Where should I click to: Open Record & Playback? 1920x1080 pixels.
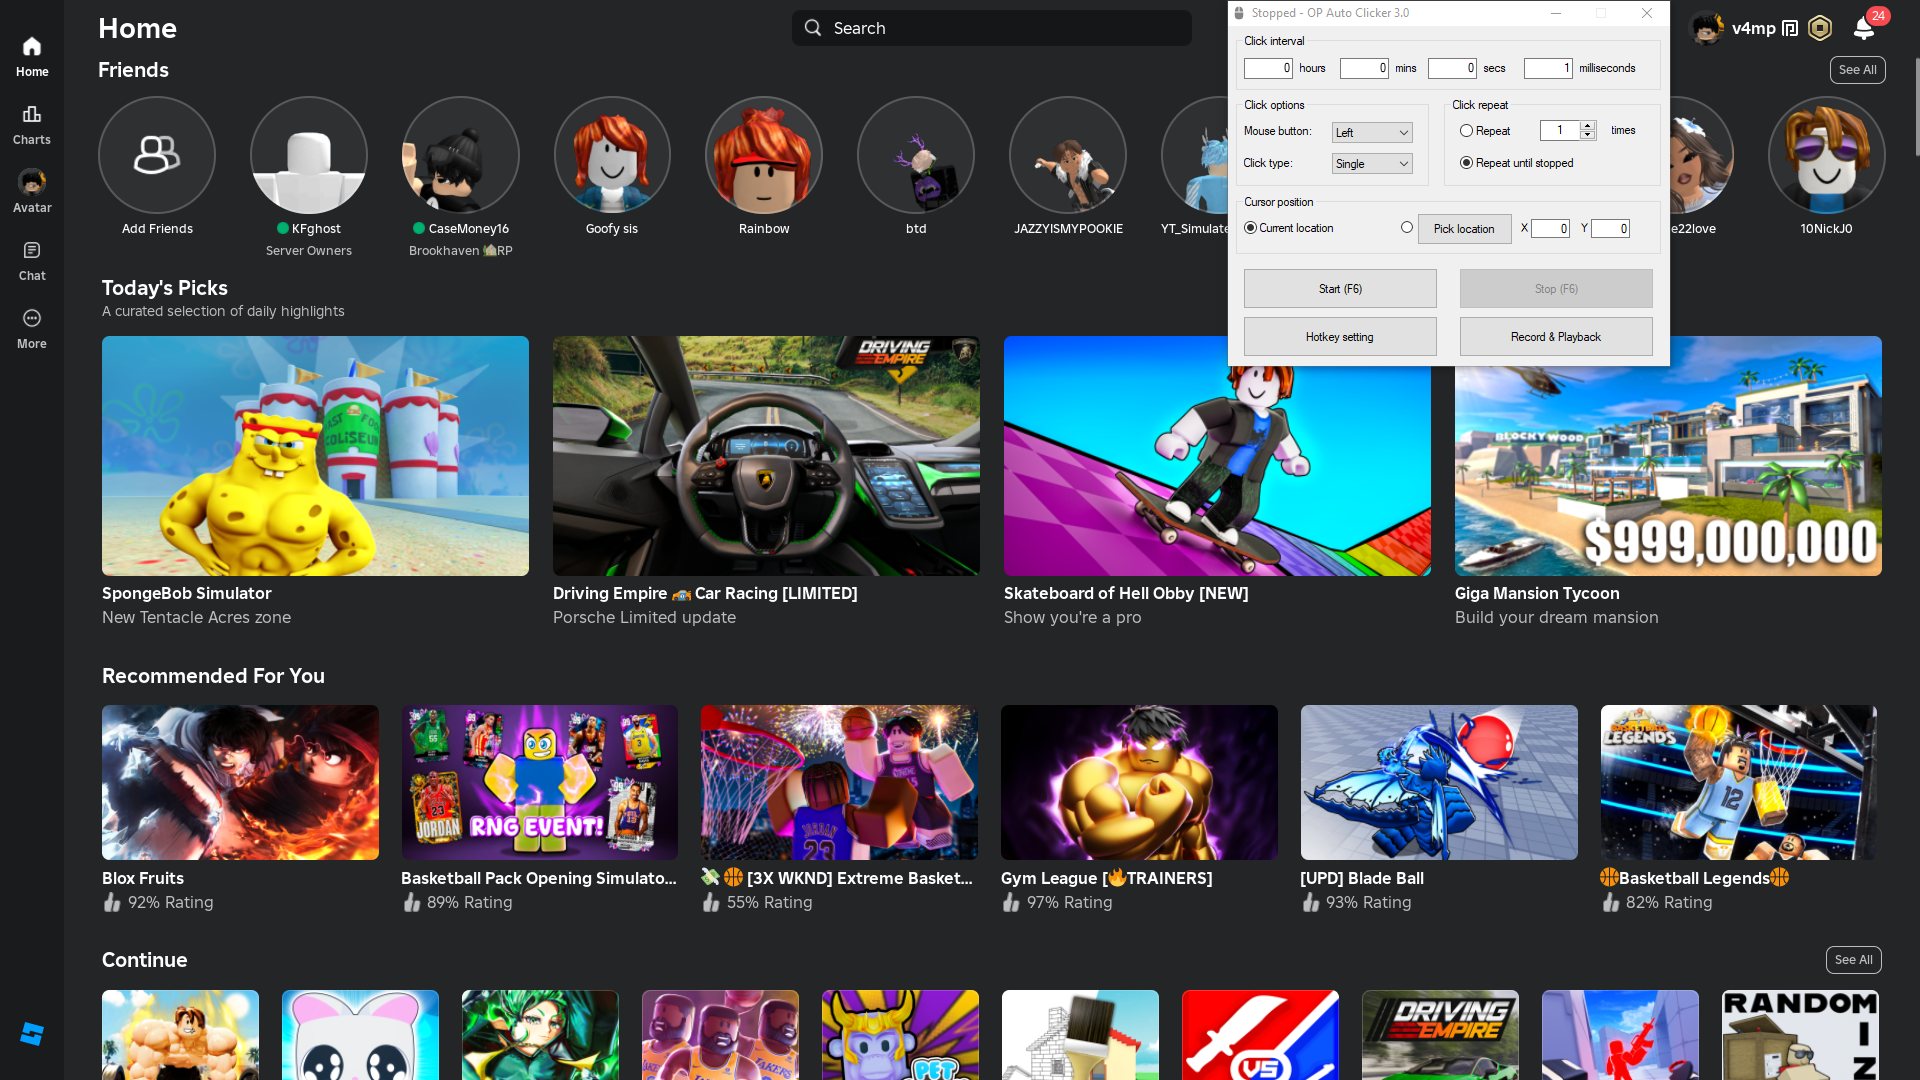click(x=1556, y=337)
